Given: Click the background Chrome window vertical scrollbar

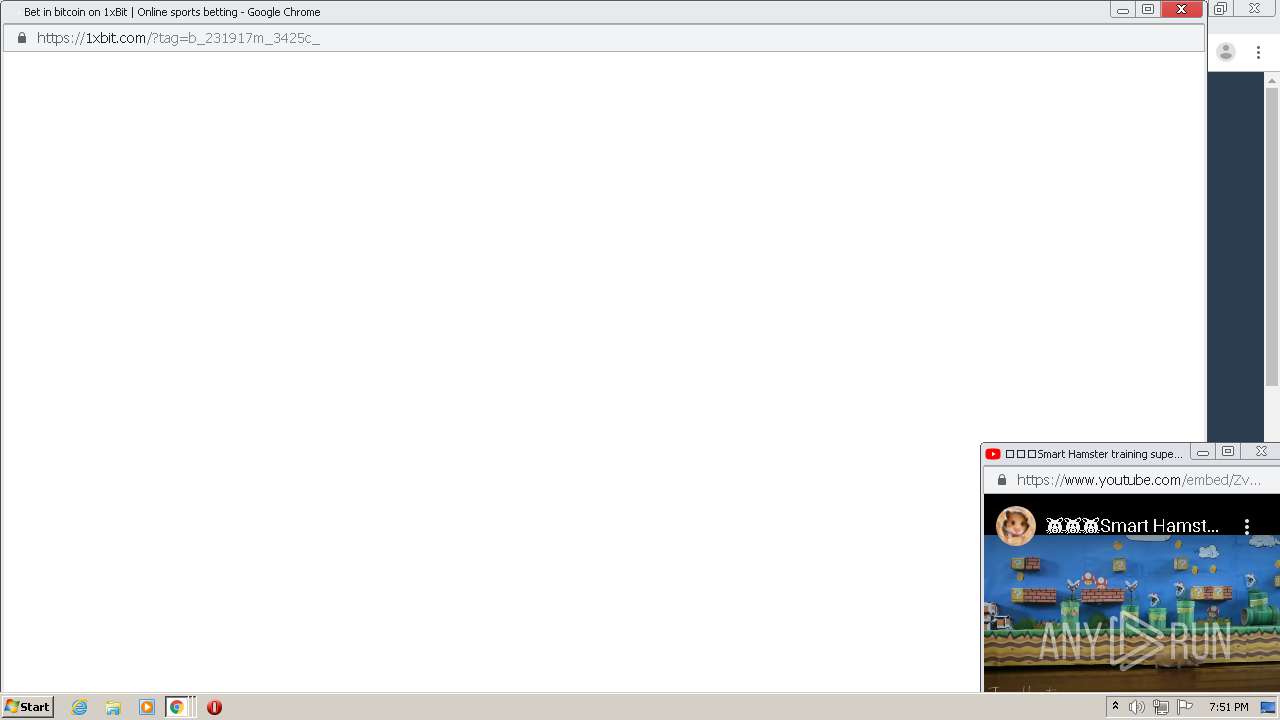Looking at the screenshot, I should point(1272,237).
